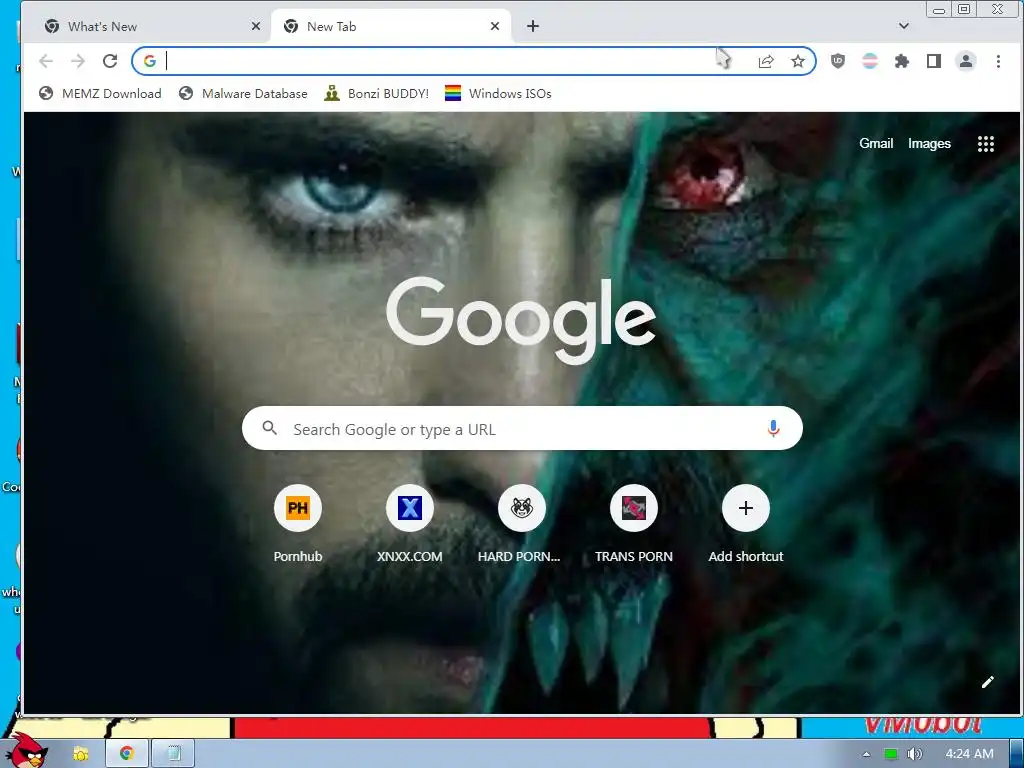Screen dimensions: 1024x768
Task: Customize this page with pencil icon
Action: click(987, 682)
